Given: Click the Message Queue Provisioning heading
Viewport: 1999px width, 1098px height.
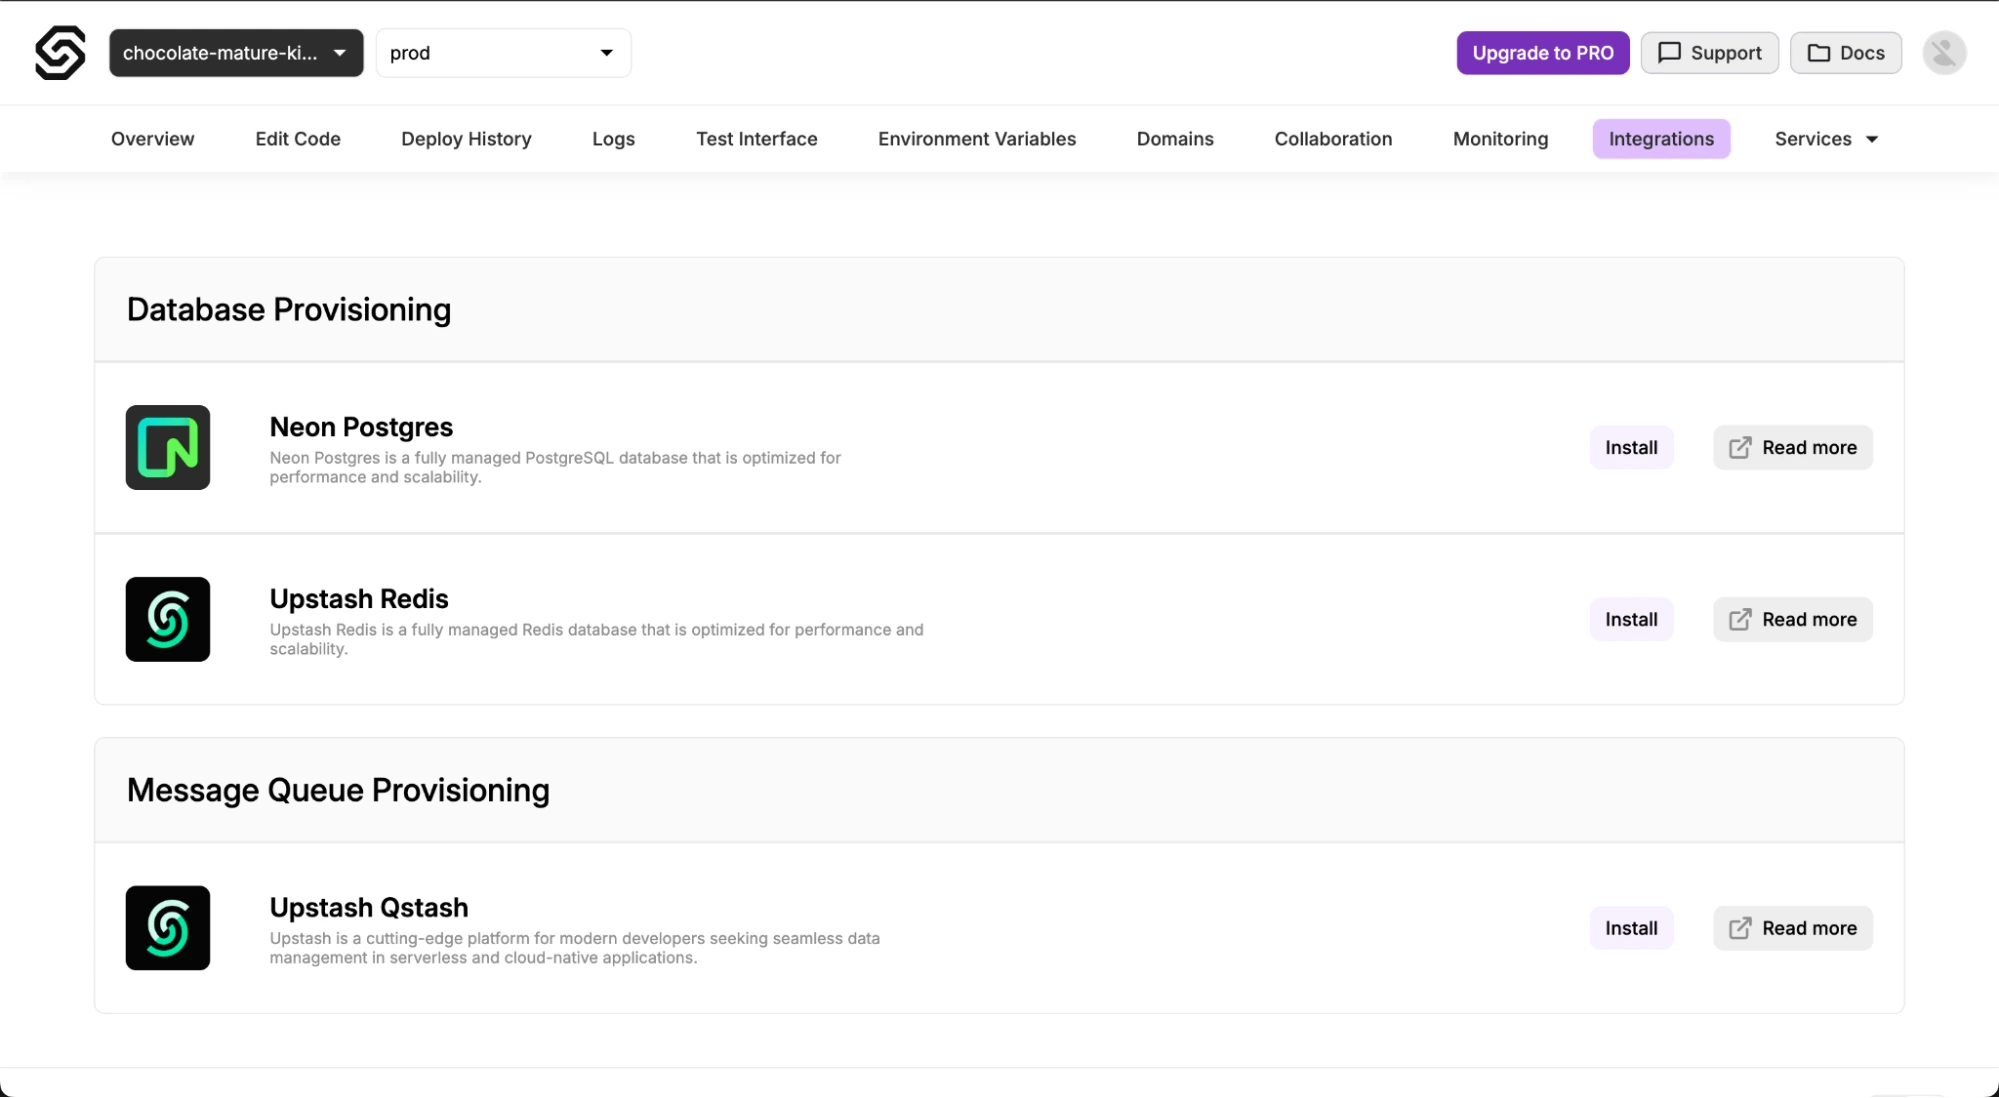Looking at the screenshot, I should pos(338,791).
